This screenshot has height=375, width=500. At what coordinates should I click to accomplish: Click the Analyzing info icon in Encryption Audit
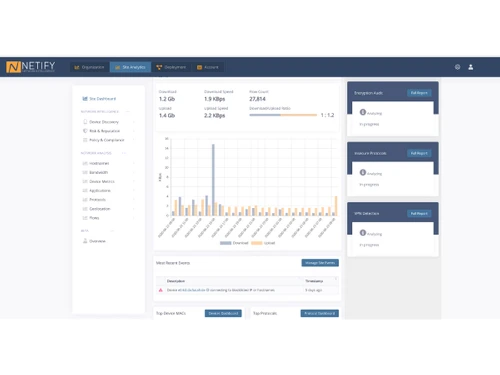click(363, 112)
